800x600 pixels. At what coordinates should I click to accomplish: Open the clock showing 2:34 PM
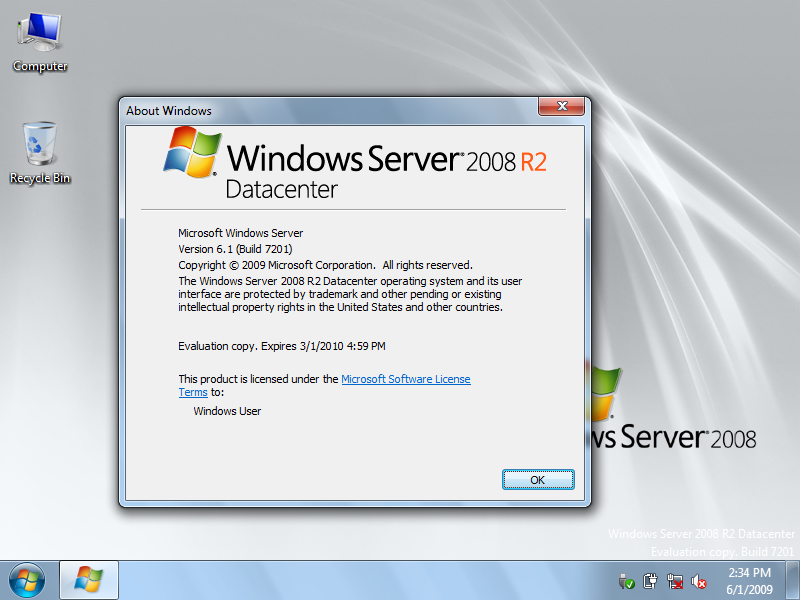tap(749, 581)
